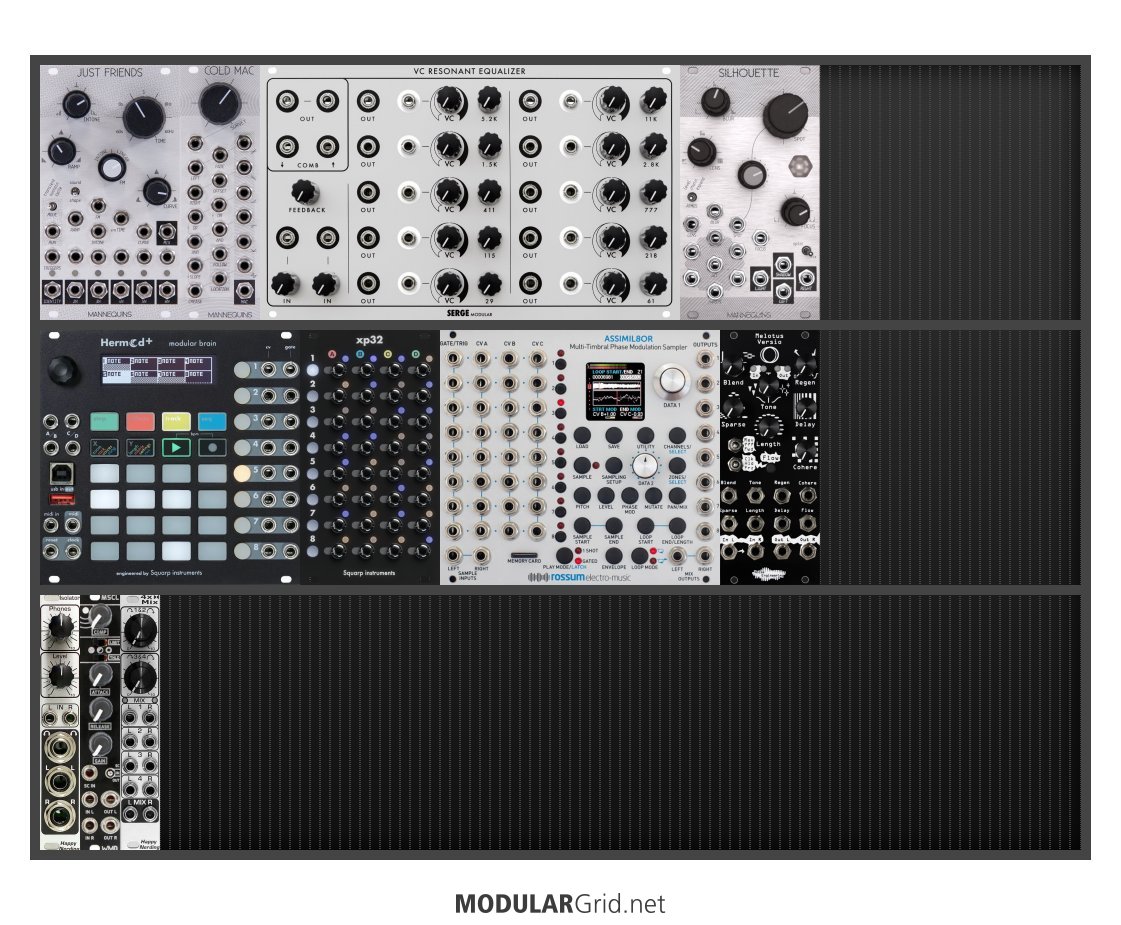Click the ATTACK knob on the MSCL compressor
The image size is (1121, 925).
(99, 674)
